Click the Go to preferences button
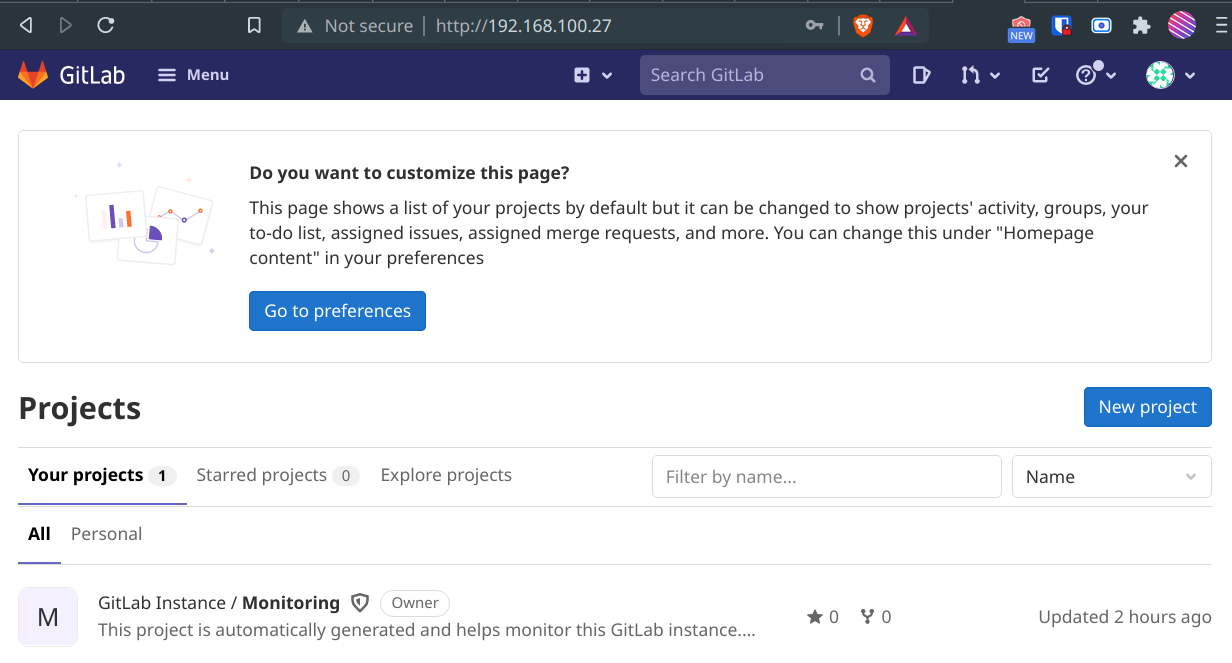 tap(337, 311)
